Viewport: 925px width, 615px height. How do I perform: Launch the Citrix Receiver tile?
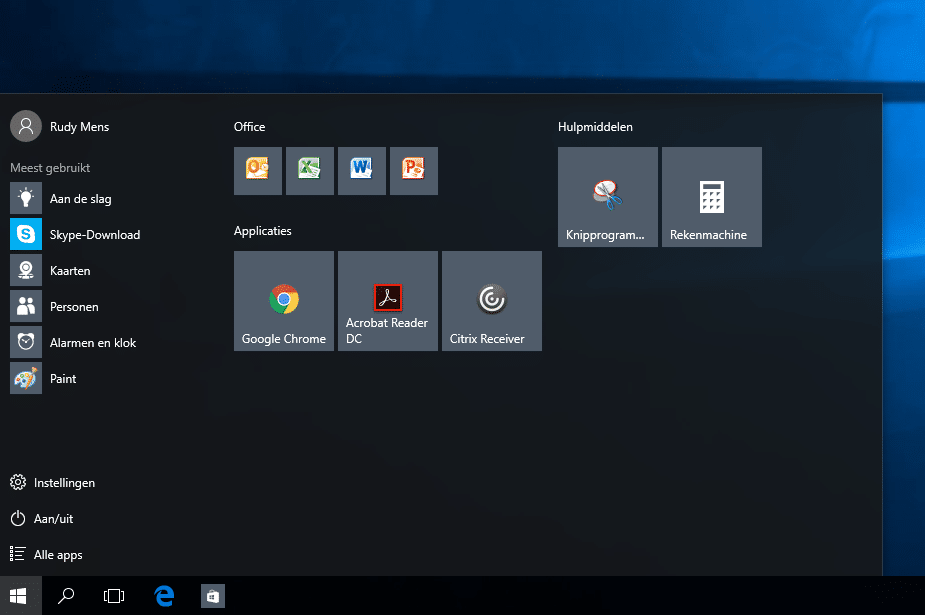pyautogui.click(x=491, y=301)
